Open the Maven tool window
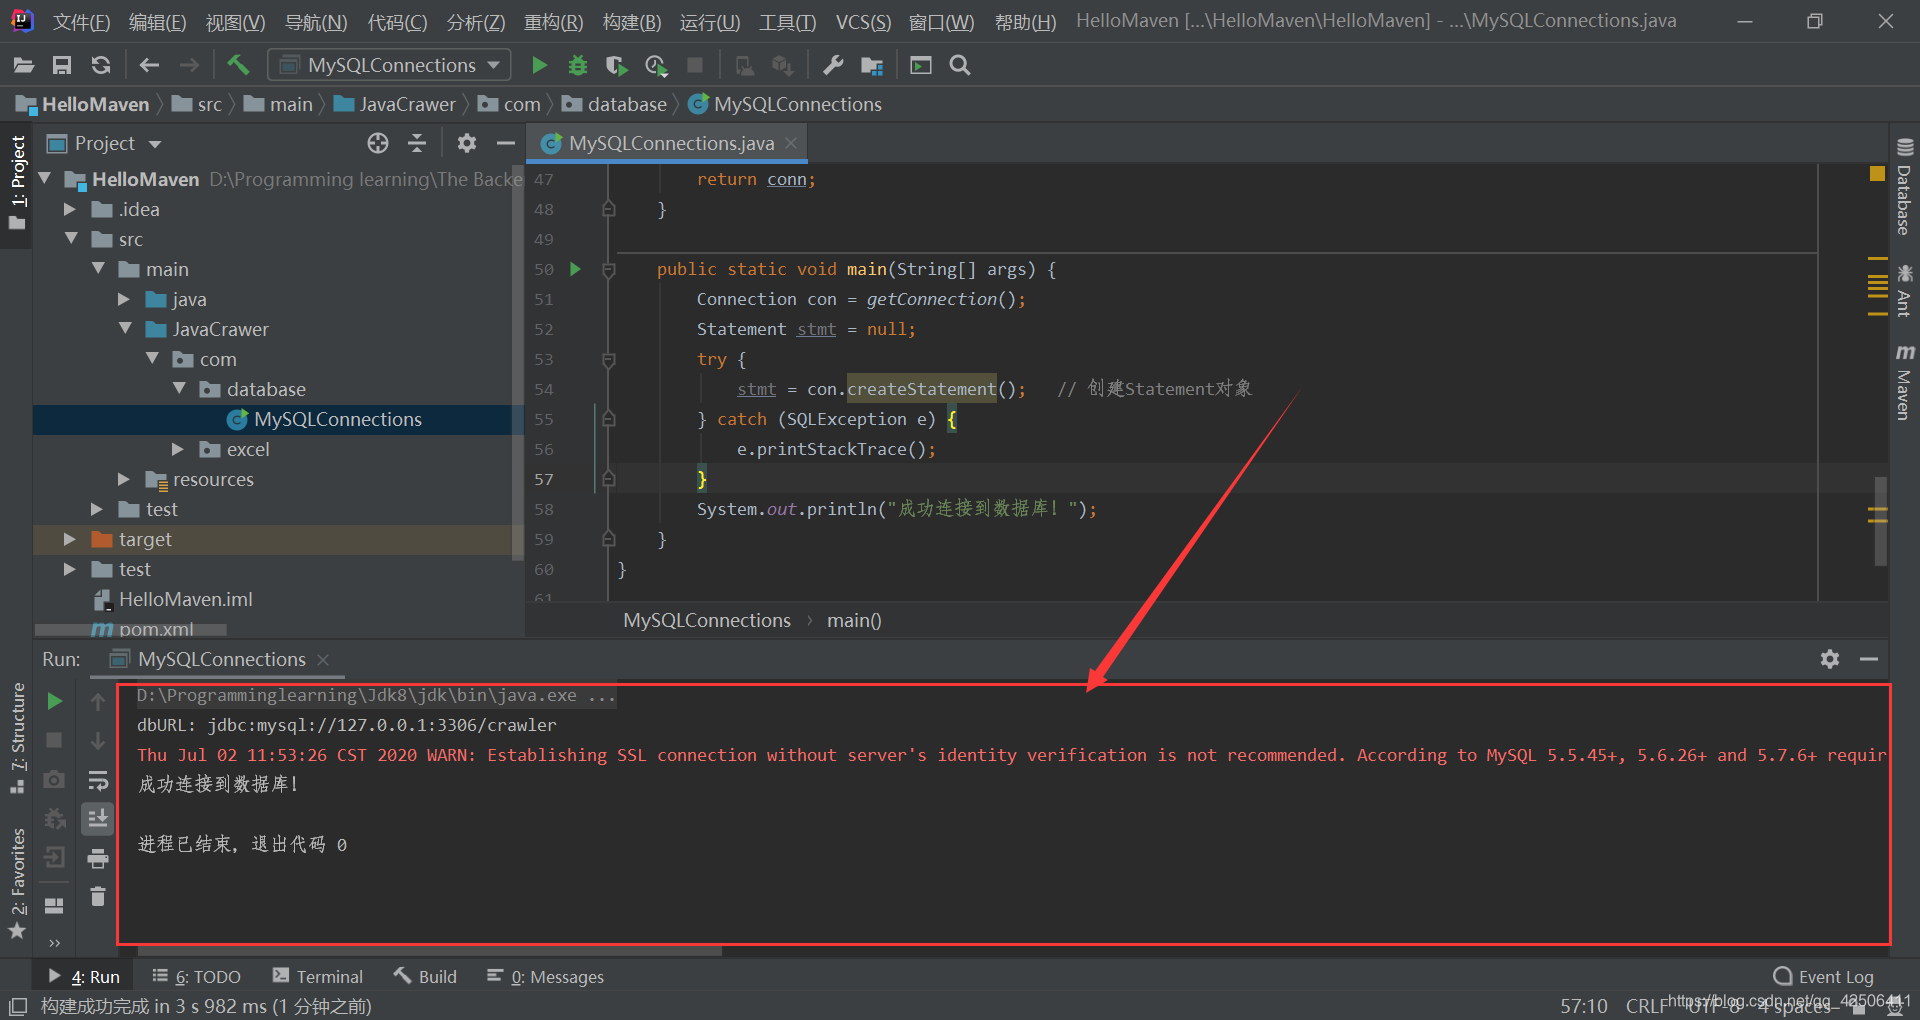Image resolution: width=1920 pixels, height=1020 pixels. click(x=1904, y=383)
